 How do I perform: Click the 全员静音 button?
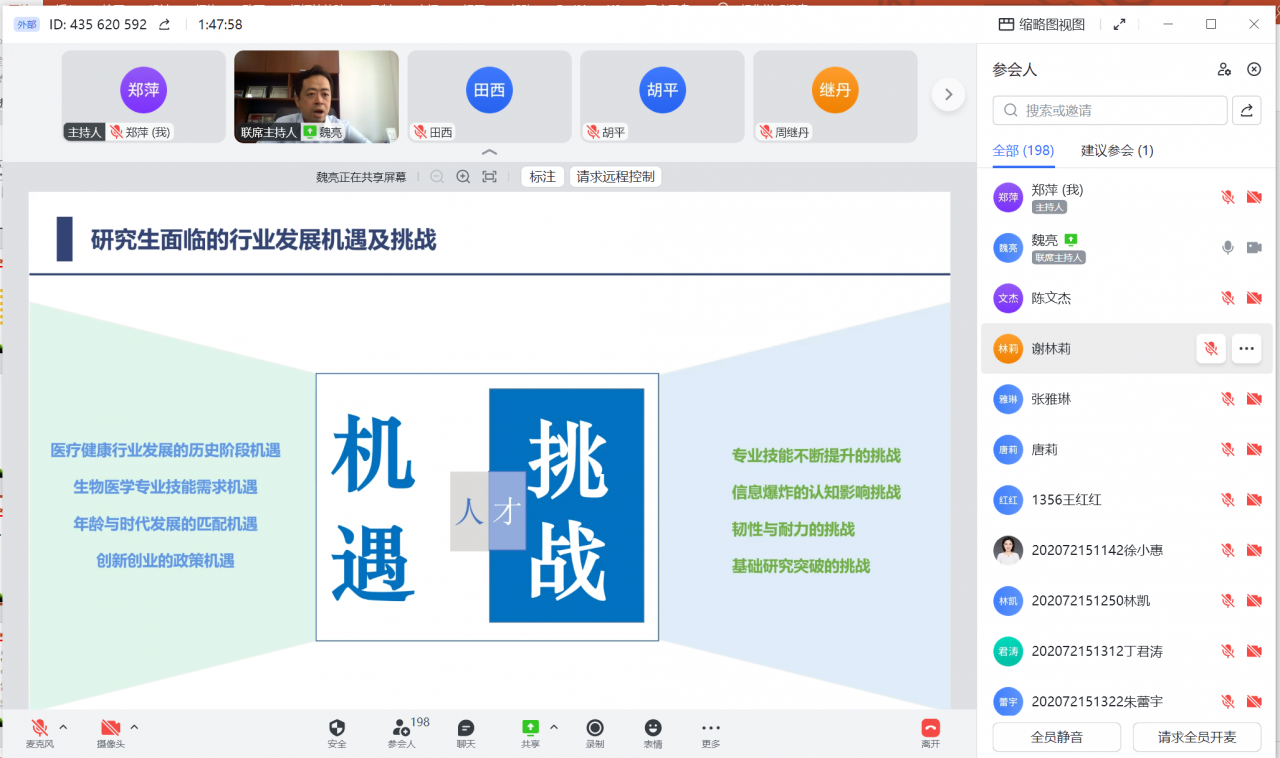(x=1057, y=737)
